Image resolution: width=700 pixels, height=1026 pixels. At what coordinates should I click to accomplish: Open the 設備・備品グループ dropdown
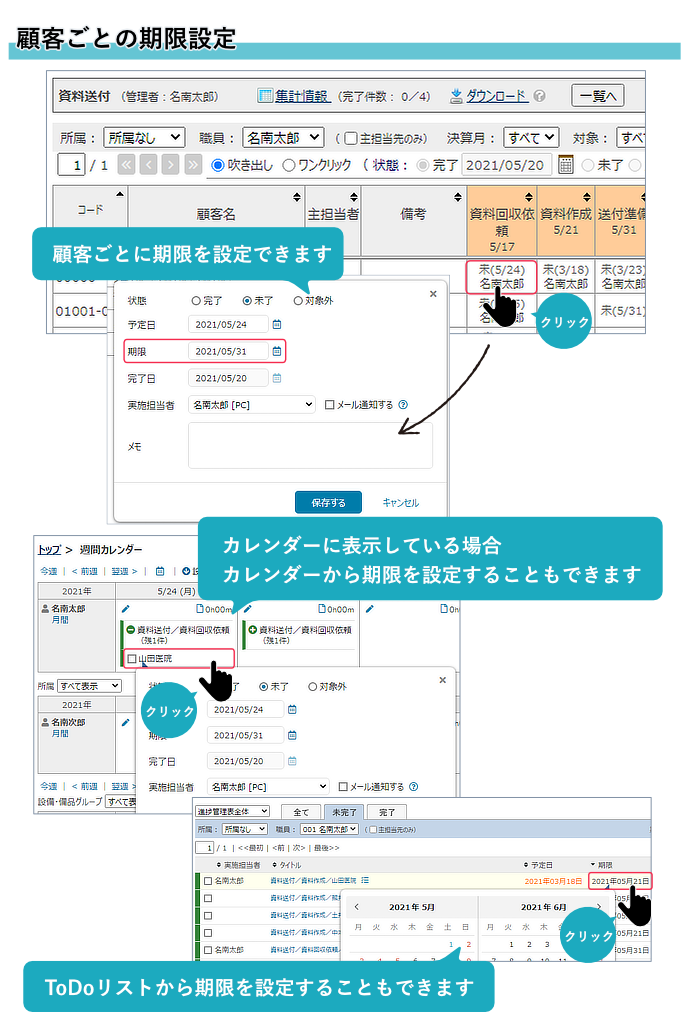[x=121, y=802]
